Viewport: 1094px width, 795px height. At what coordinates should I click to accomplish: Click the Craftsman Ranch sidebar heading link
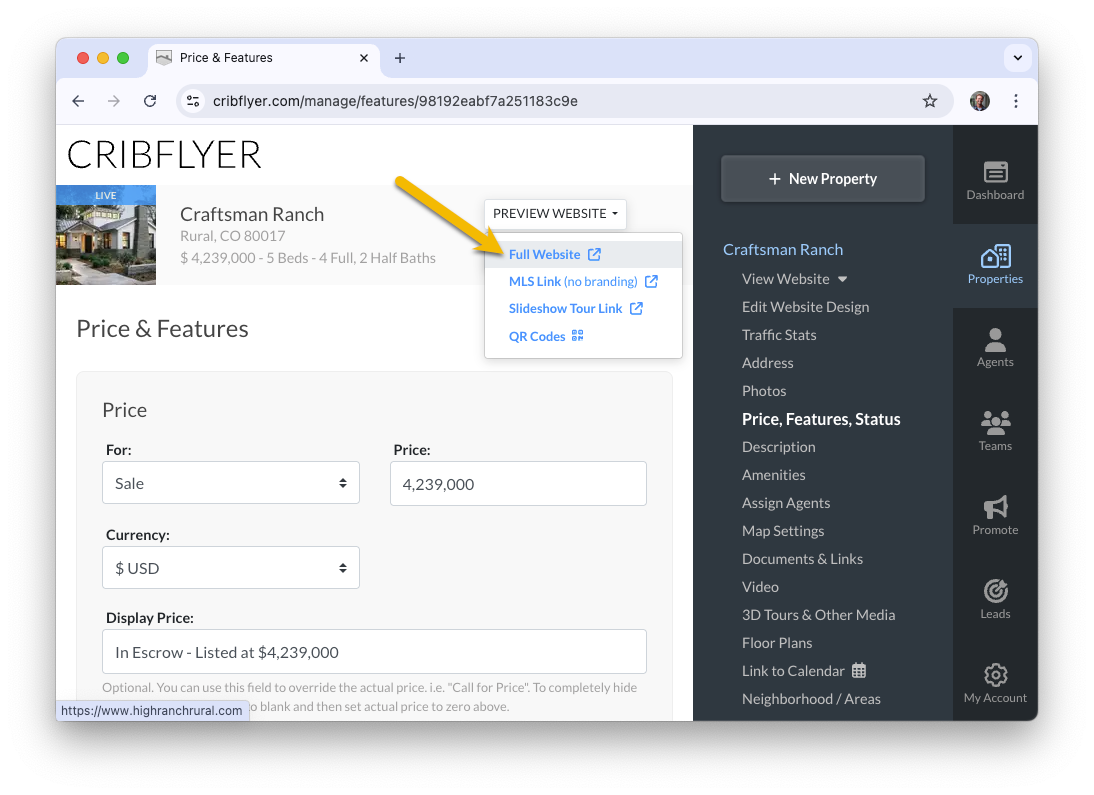tap(783, 250)
